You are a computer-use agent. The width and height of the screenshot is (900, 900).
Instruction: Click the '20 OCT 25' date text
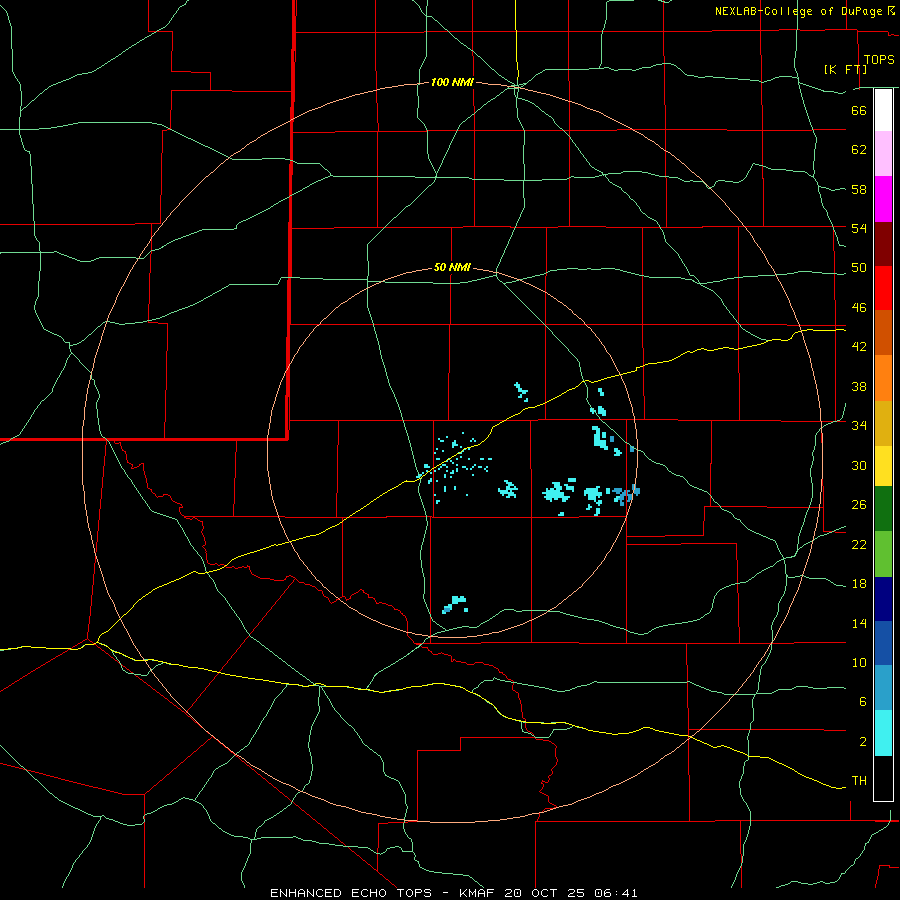tap(545, 893)
